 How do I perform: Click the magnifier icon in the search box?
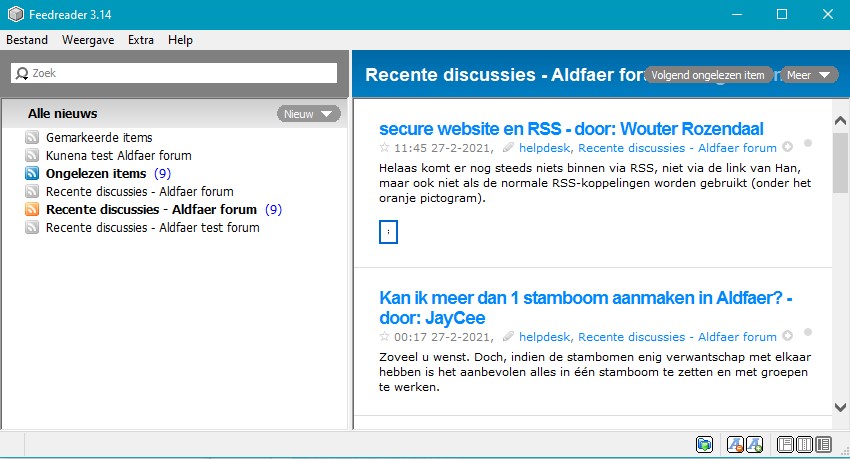point(22,73)
